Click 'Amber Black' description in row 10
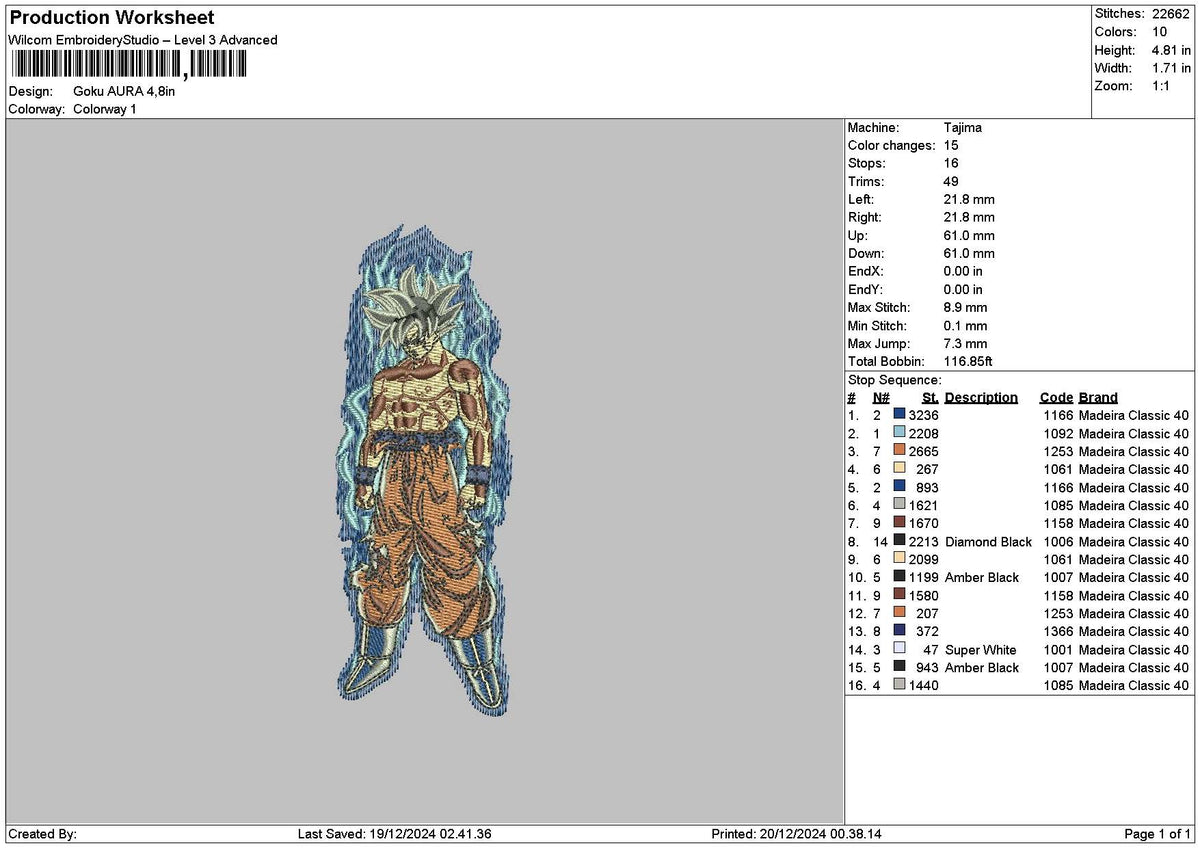Screen dimensions: 1200x848 coord(982,577)
